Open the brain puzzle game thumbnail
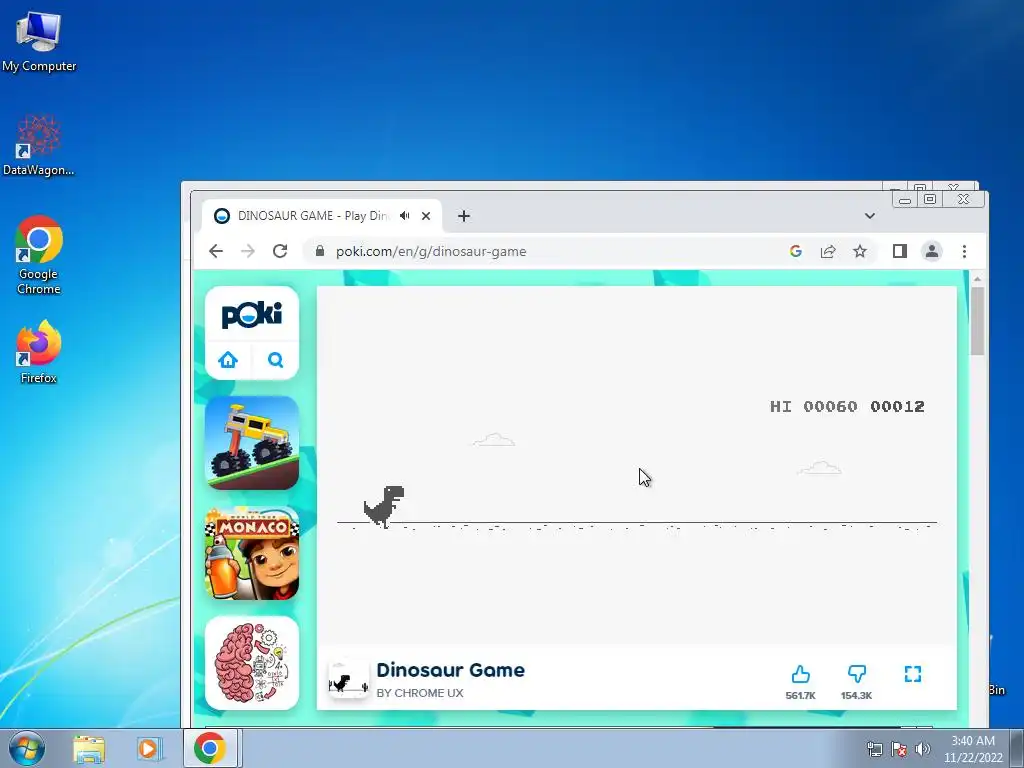 (x=252, y=663)
